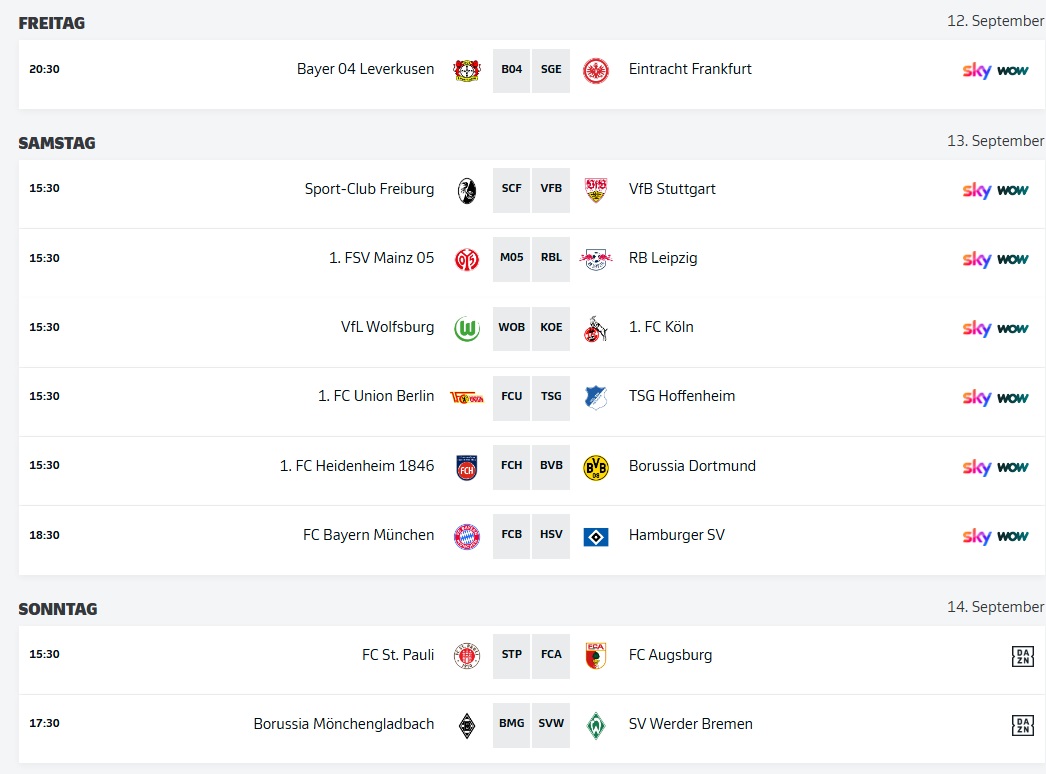
Task: Open the VfL Wolfsburg green W logo
Action: point(467,328)
